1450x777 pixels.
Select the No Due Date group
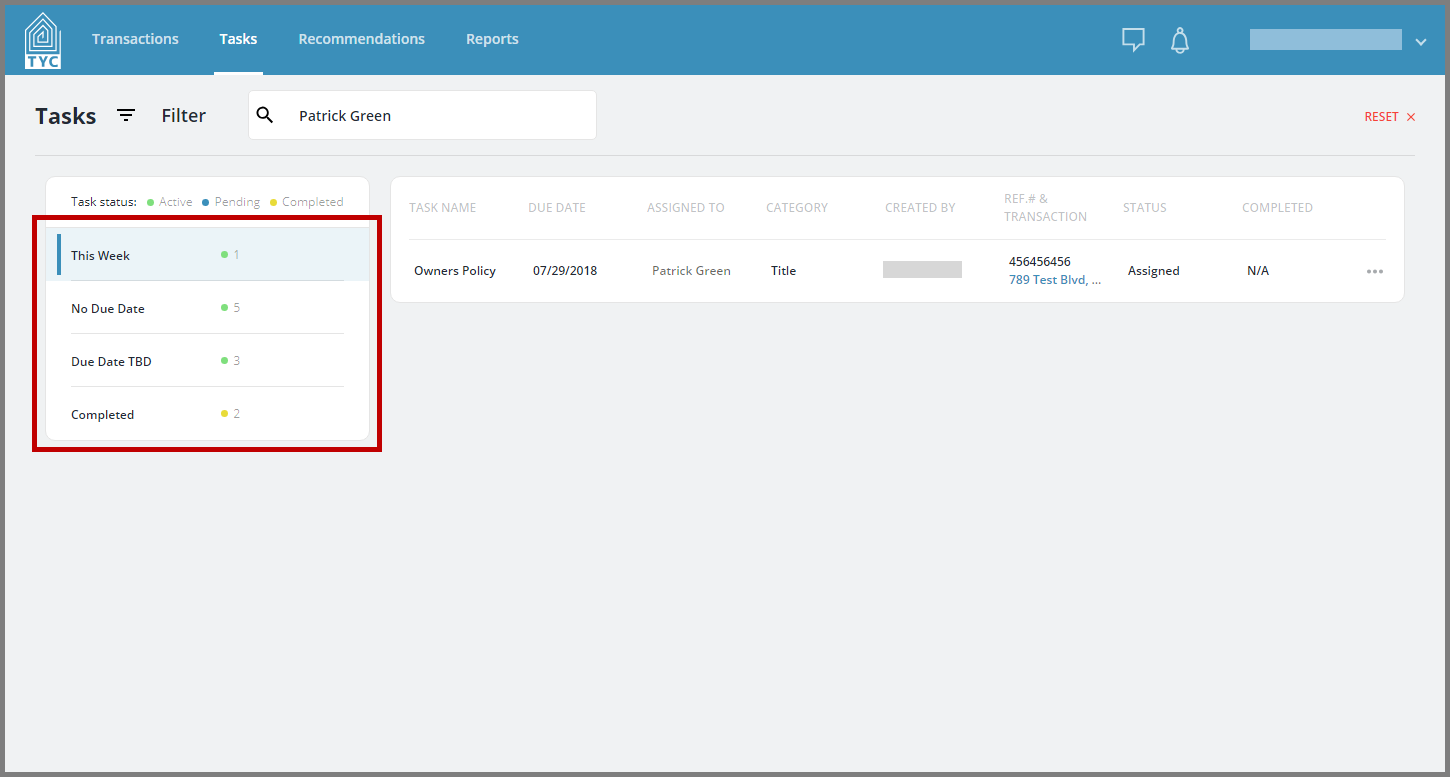click(207, 308)
